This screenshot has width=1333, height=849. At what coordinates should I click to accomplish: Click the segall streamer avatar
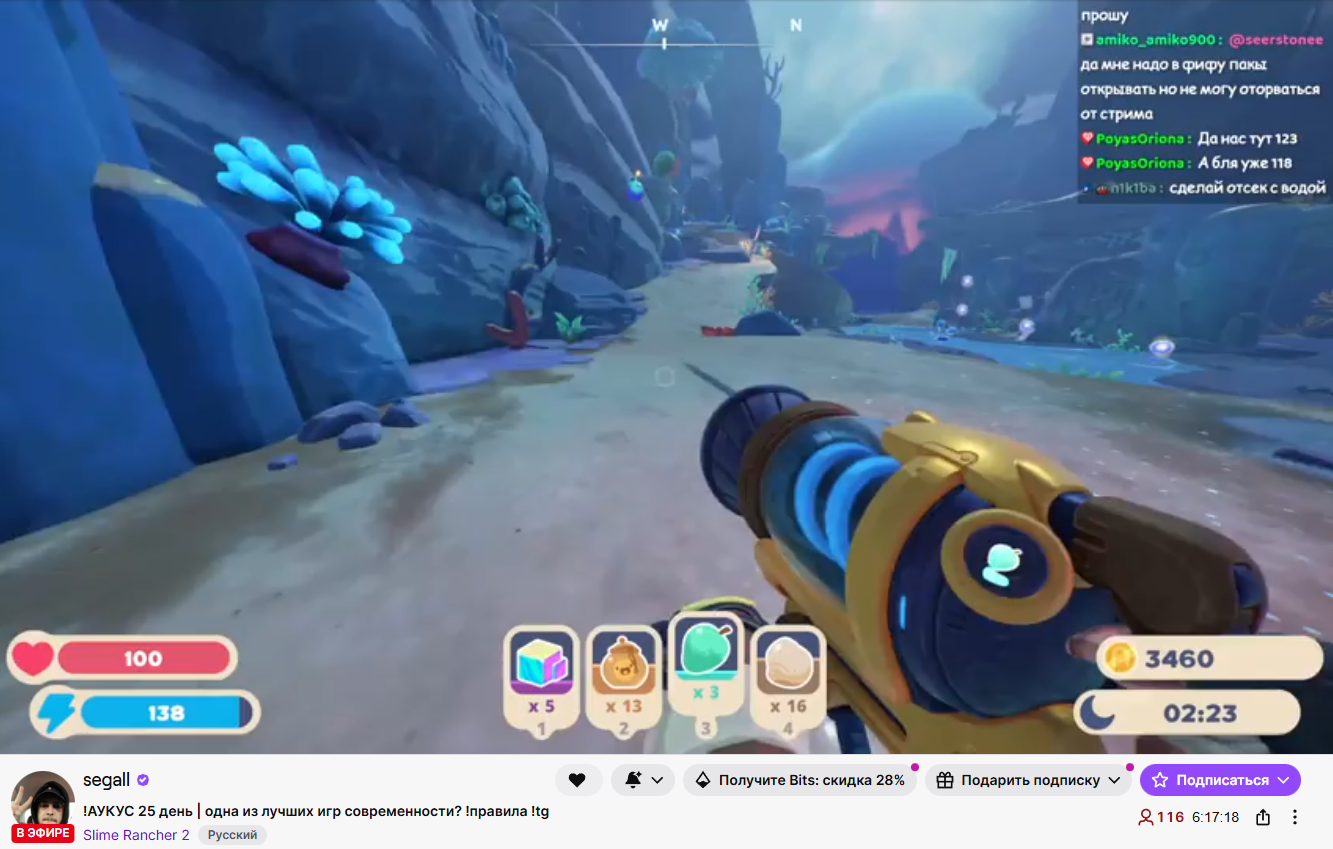[x=43, y=803]
